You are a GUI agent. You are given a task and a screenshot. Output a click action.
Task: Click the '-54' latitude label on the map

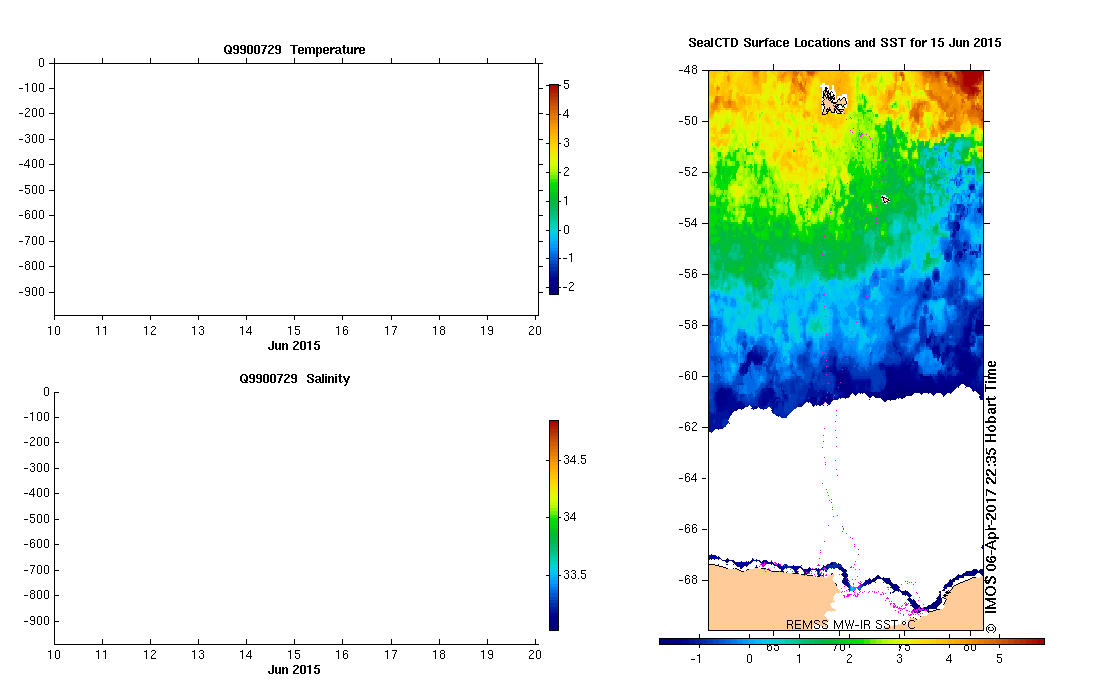[x=688, y=223]
